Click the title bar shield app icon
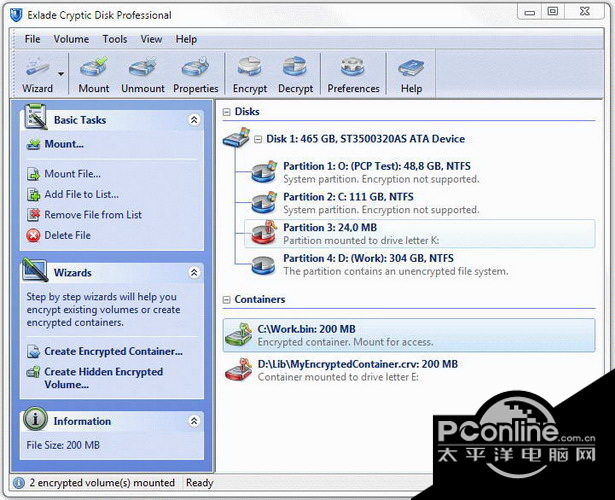 (16, 15)
